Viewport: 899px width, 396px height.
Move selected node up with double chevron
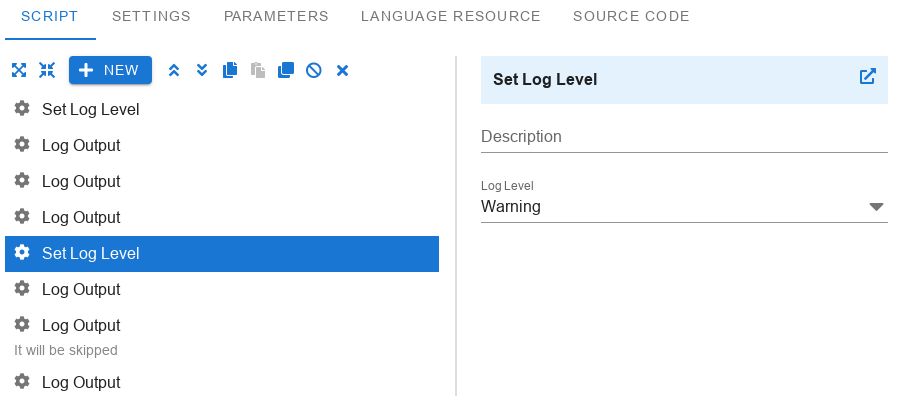(x=174, y=70)
